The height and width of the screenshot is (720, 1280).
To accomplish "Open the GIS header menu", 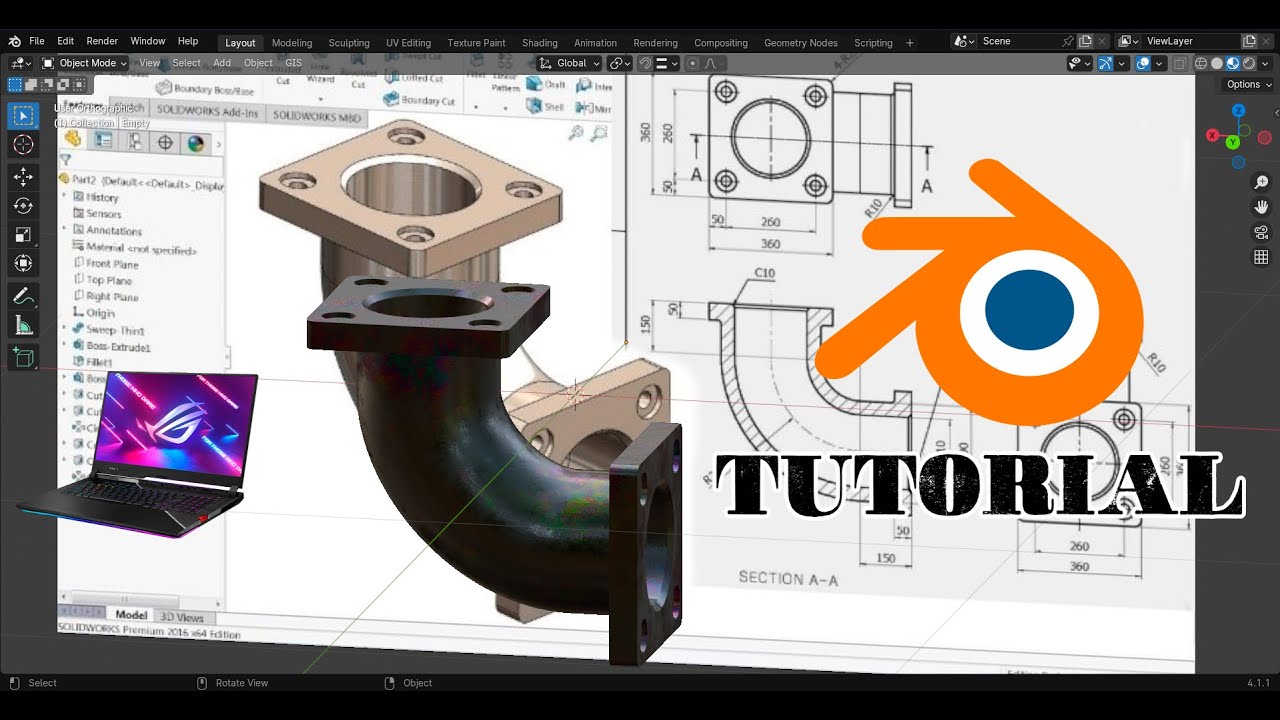I will click(293, 63).
